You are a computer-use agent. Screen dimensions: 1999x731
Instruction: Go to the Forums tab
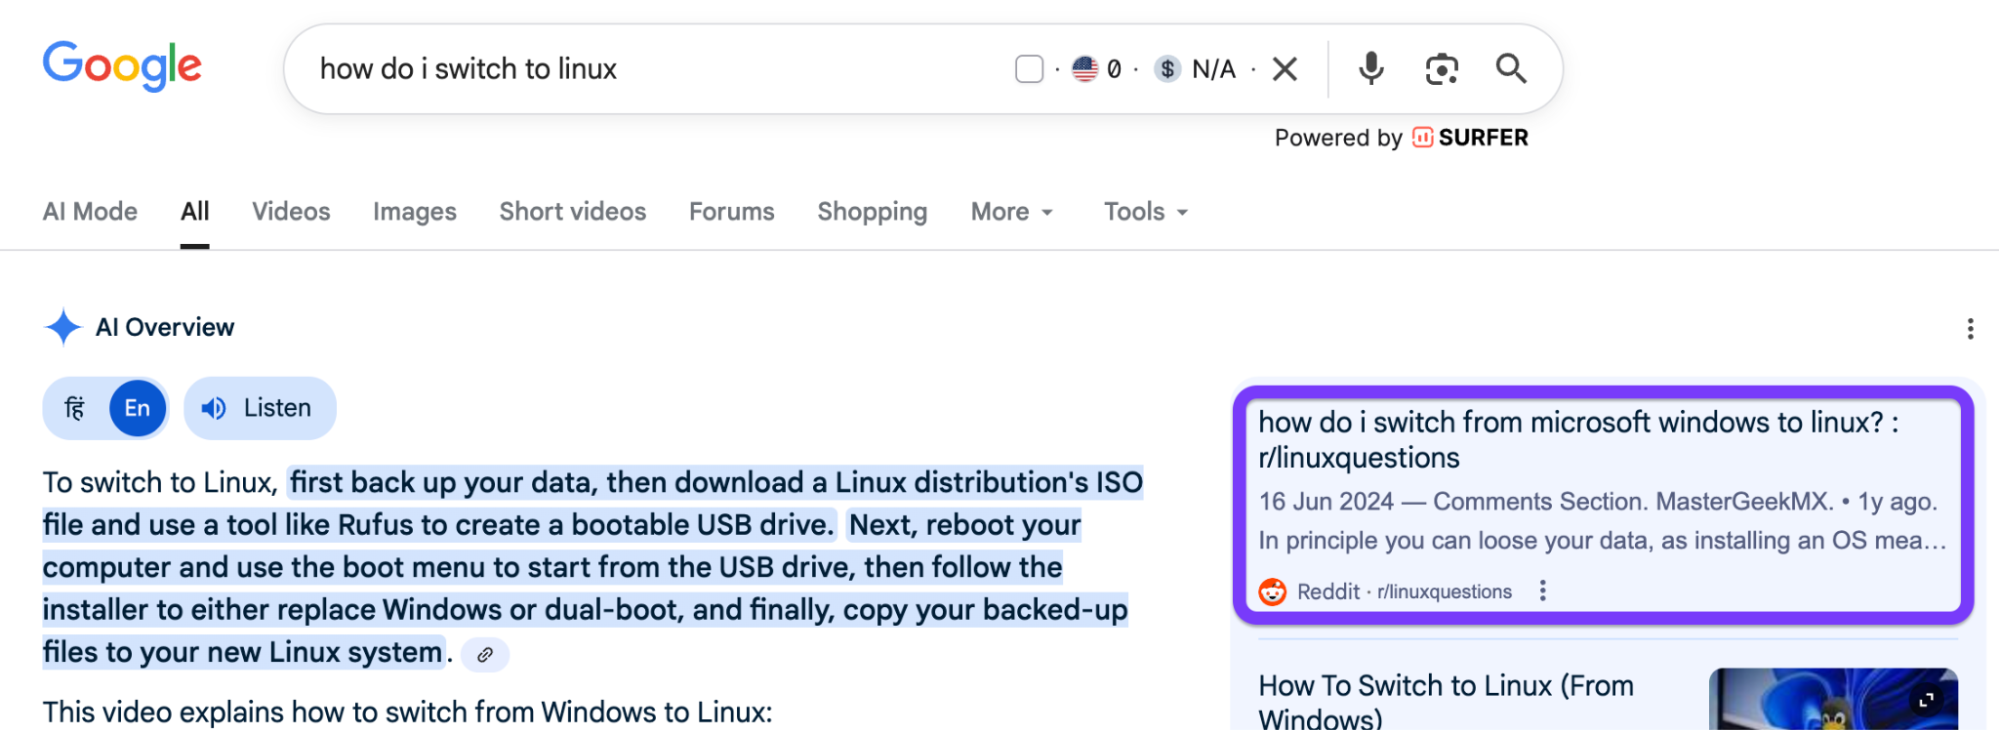731,212
